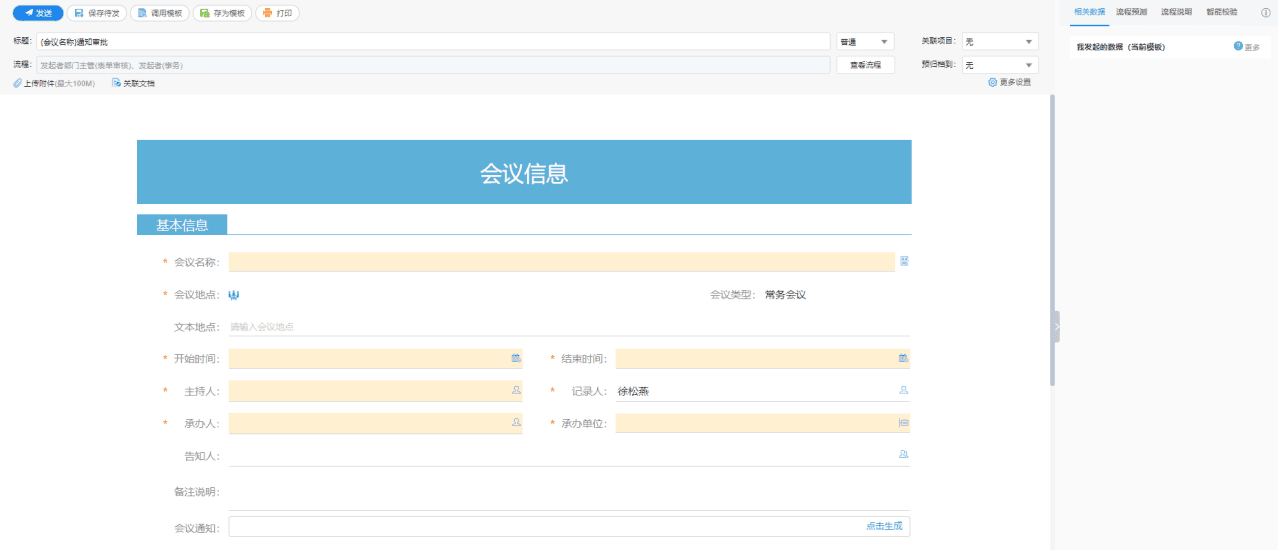Click the 打印 print button
1278x550 pixels.
pos(277,13)
